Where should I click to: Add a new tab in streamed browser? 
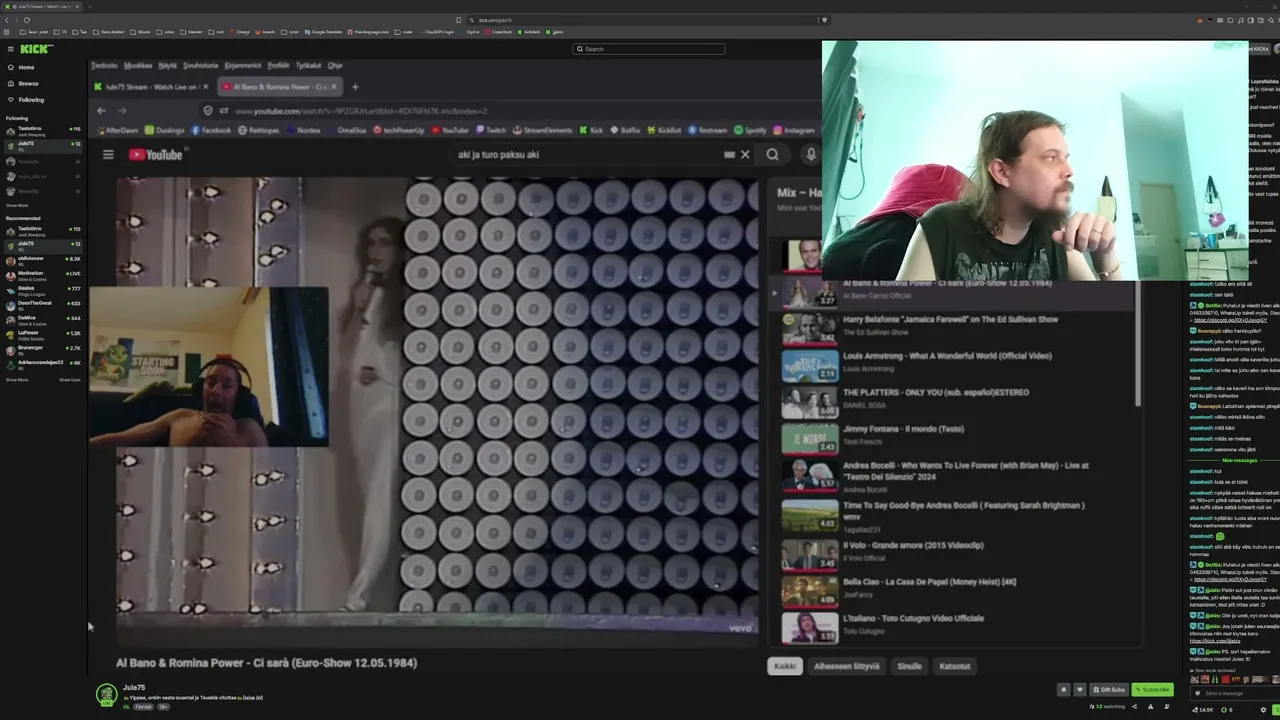355,87
